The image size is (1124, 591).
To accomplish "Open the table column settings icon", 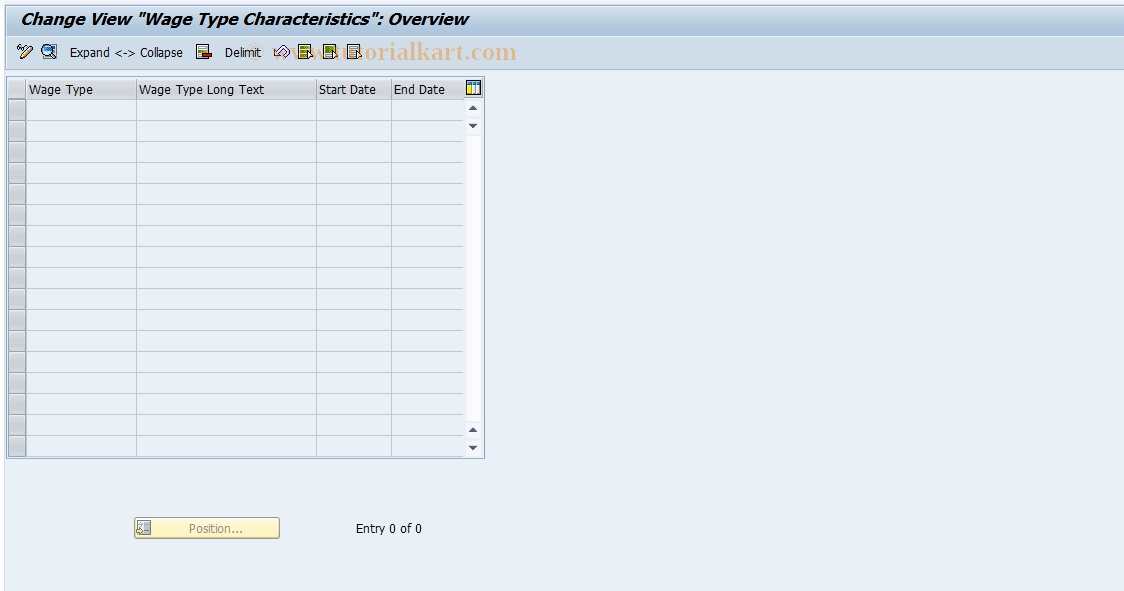I will [473, 88].
